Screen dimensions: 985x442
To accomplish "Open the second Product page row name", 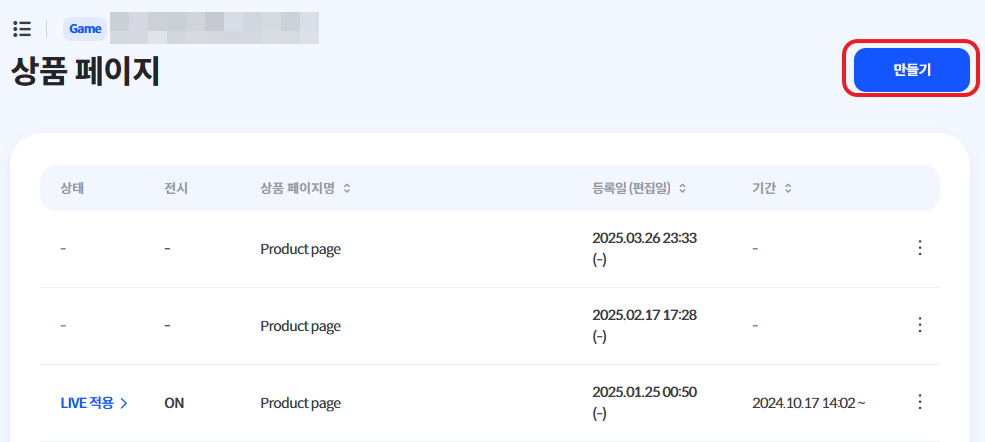I will [x=300, y=326].
